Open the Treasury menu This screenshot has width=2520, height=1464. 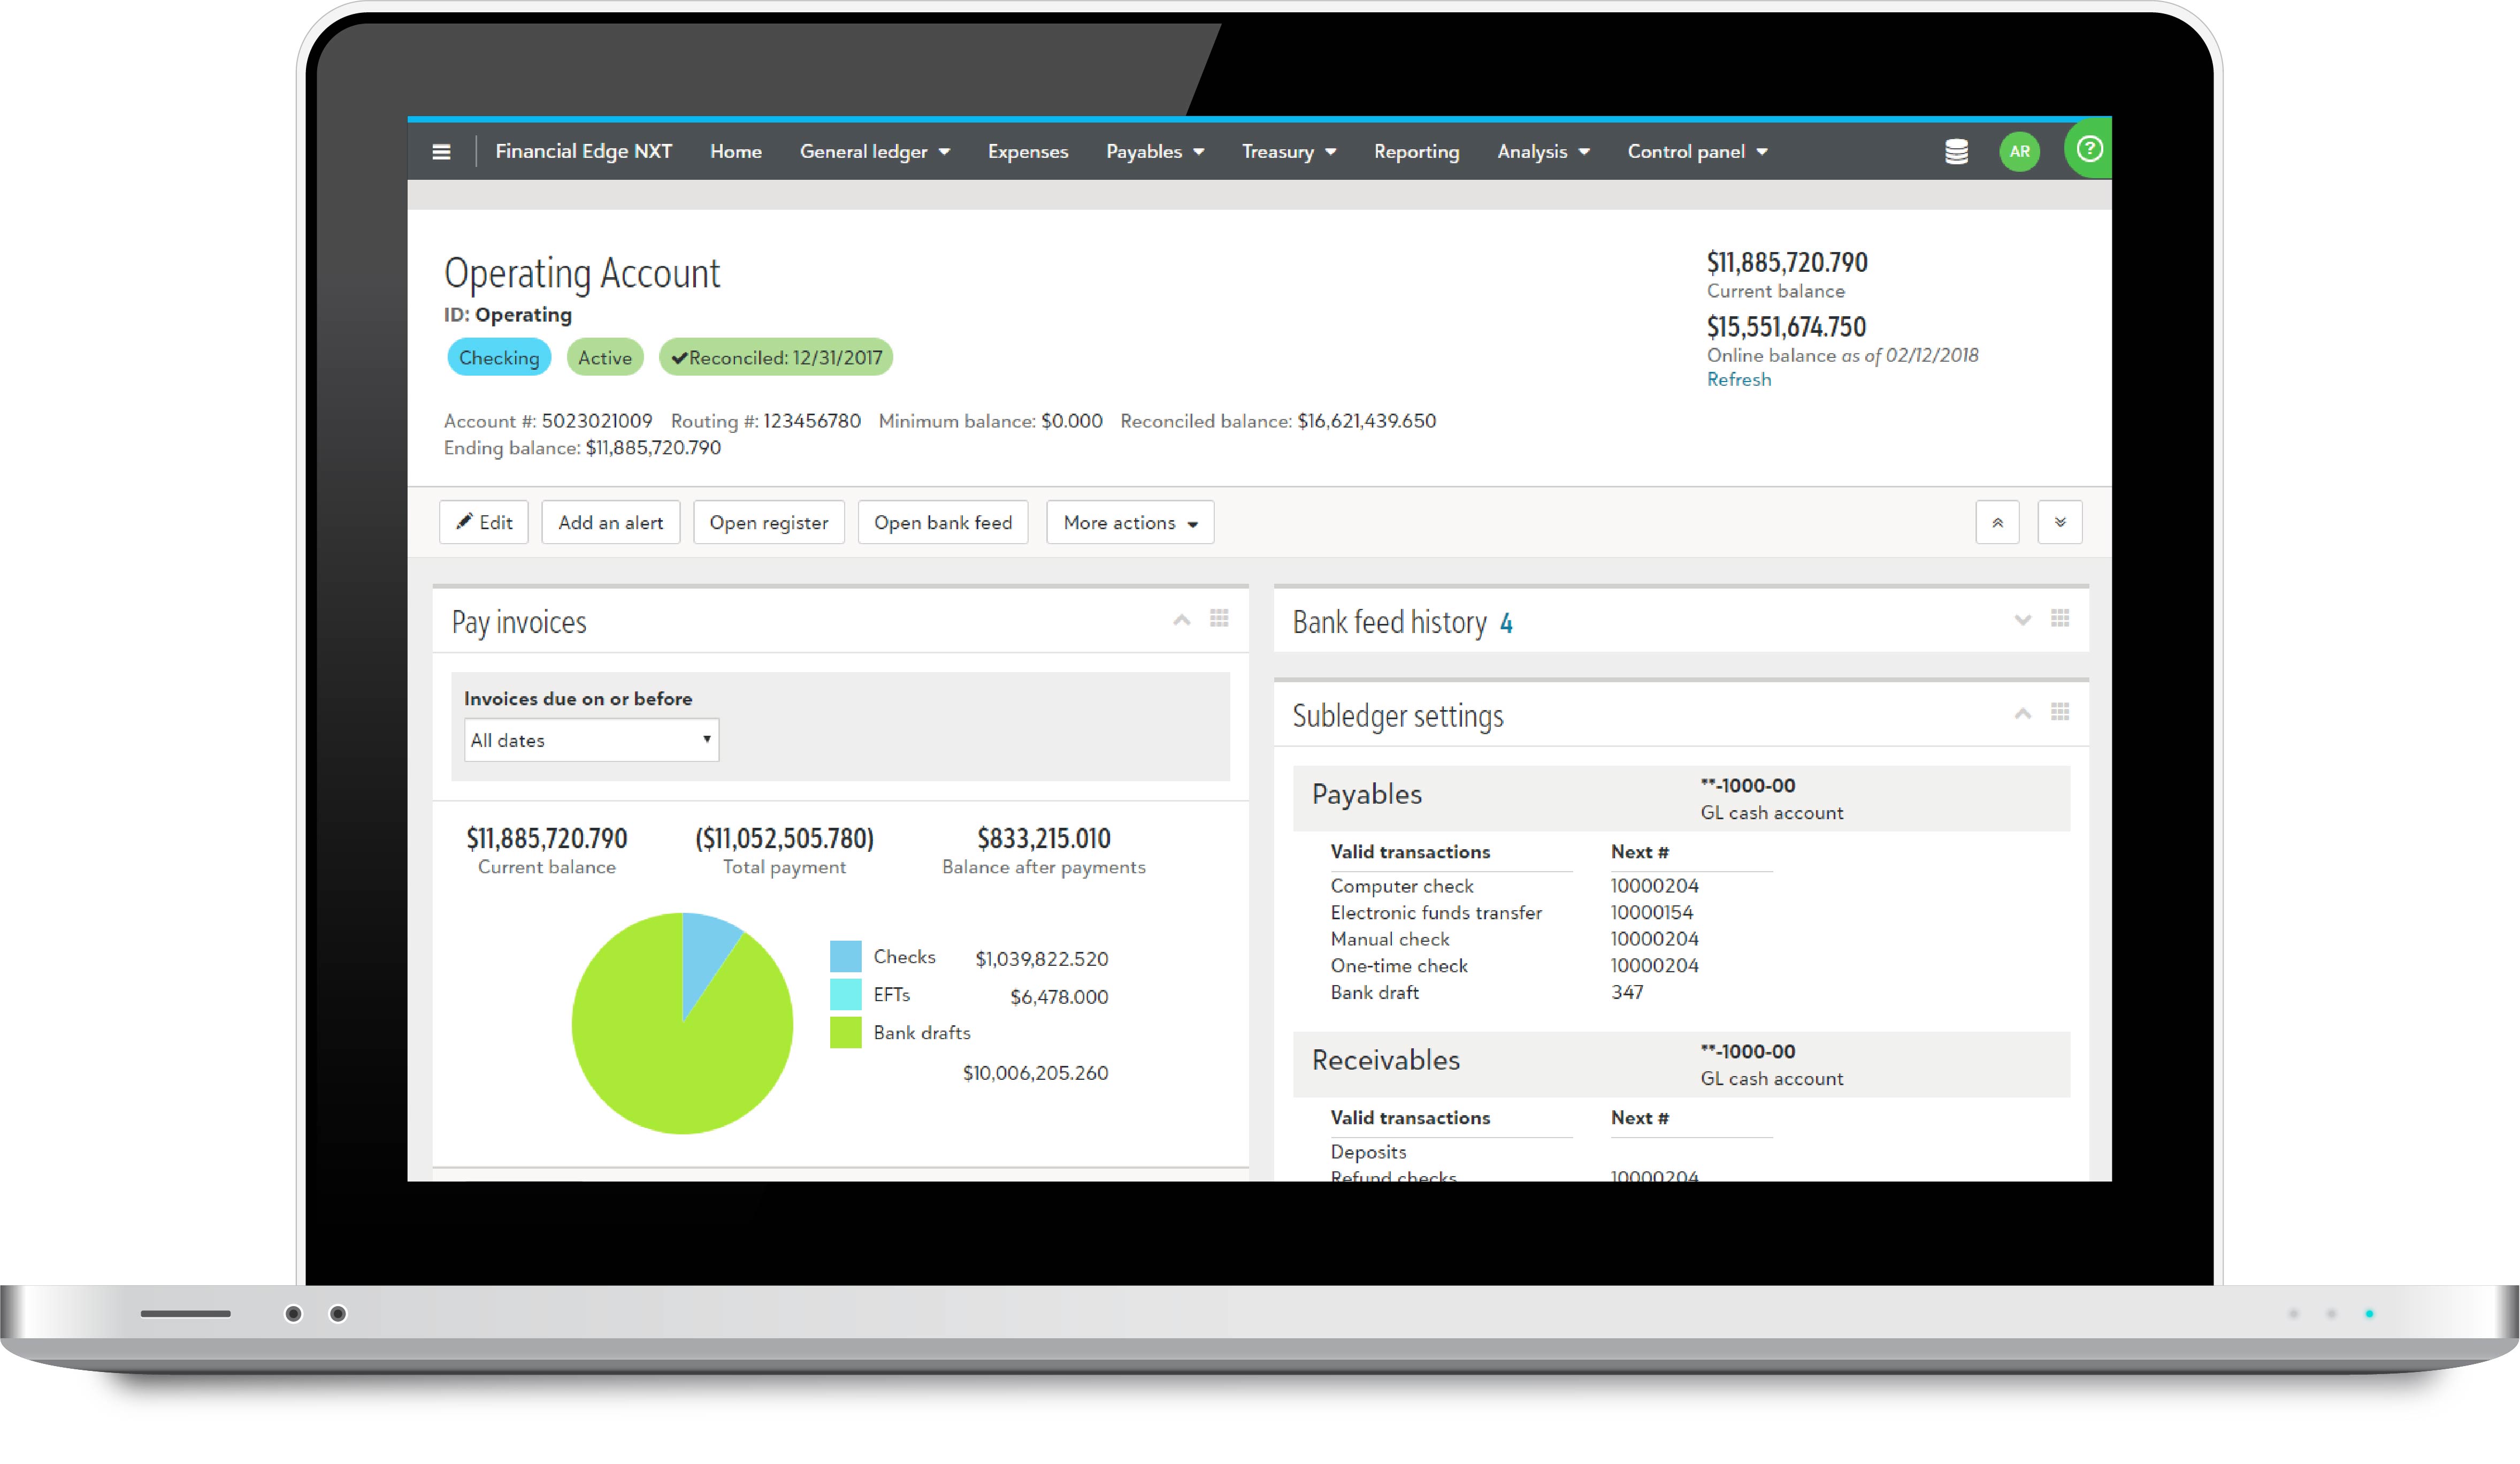[1289, 152]
